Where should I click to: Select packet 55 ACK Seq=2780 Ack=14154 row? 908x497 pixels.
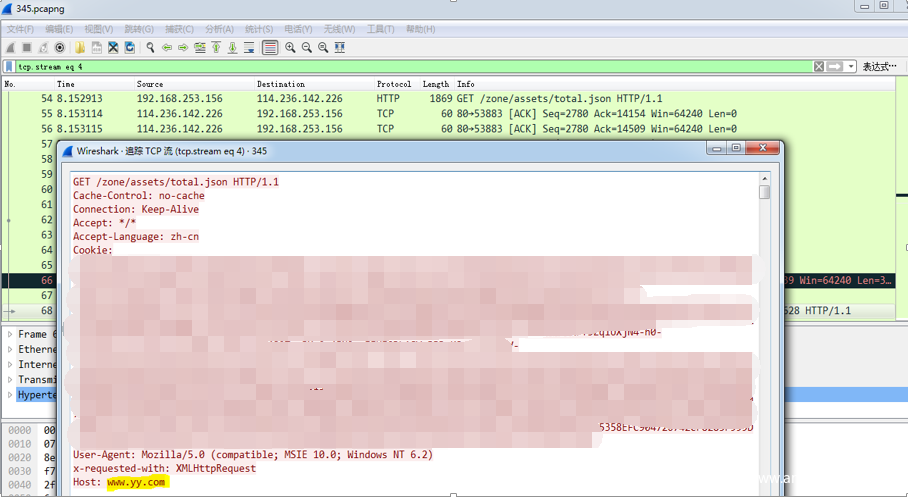449,114
